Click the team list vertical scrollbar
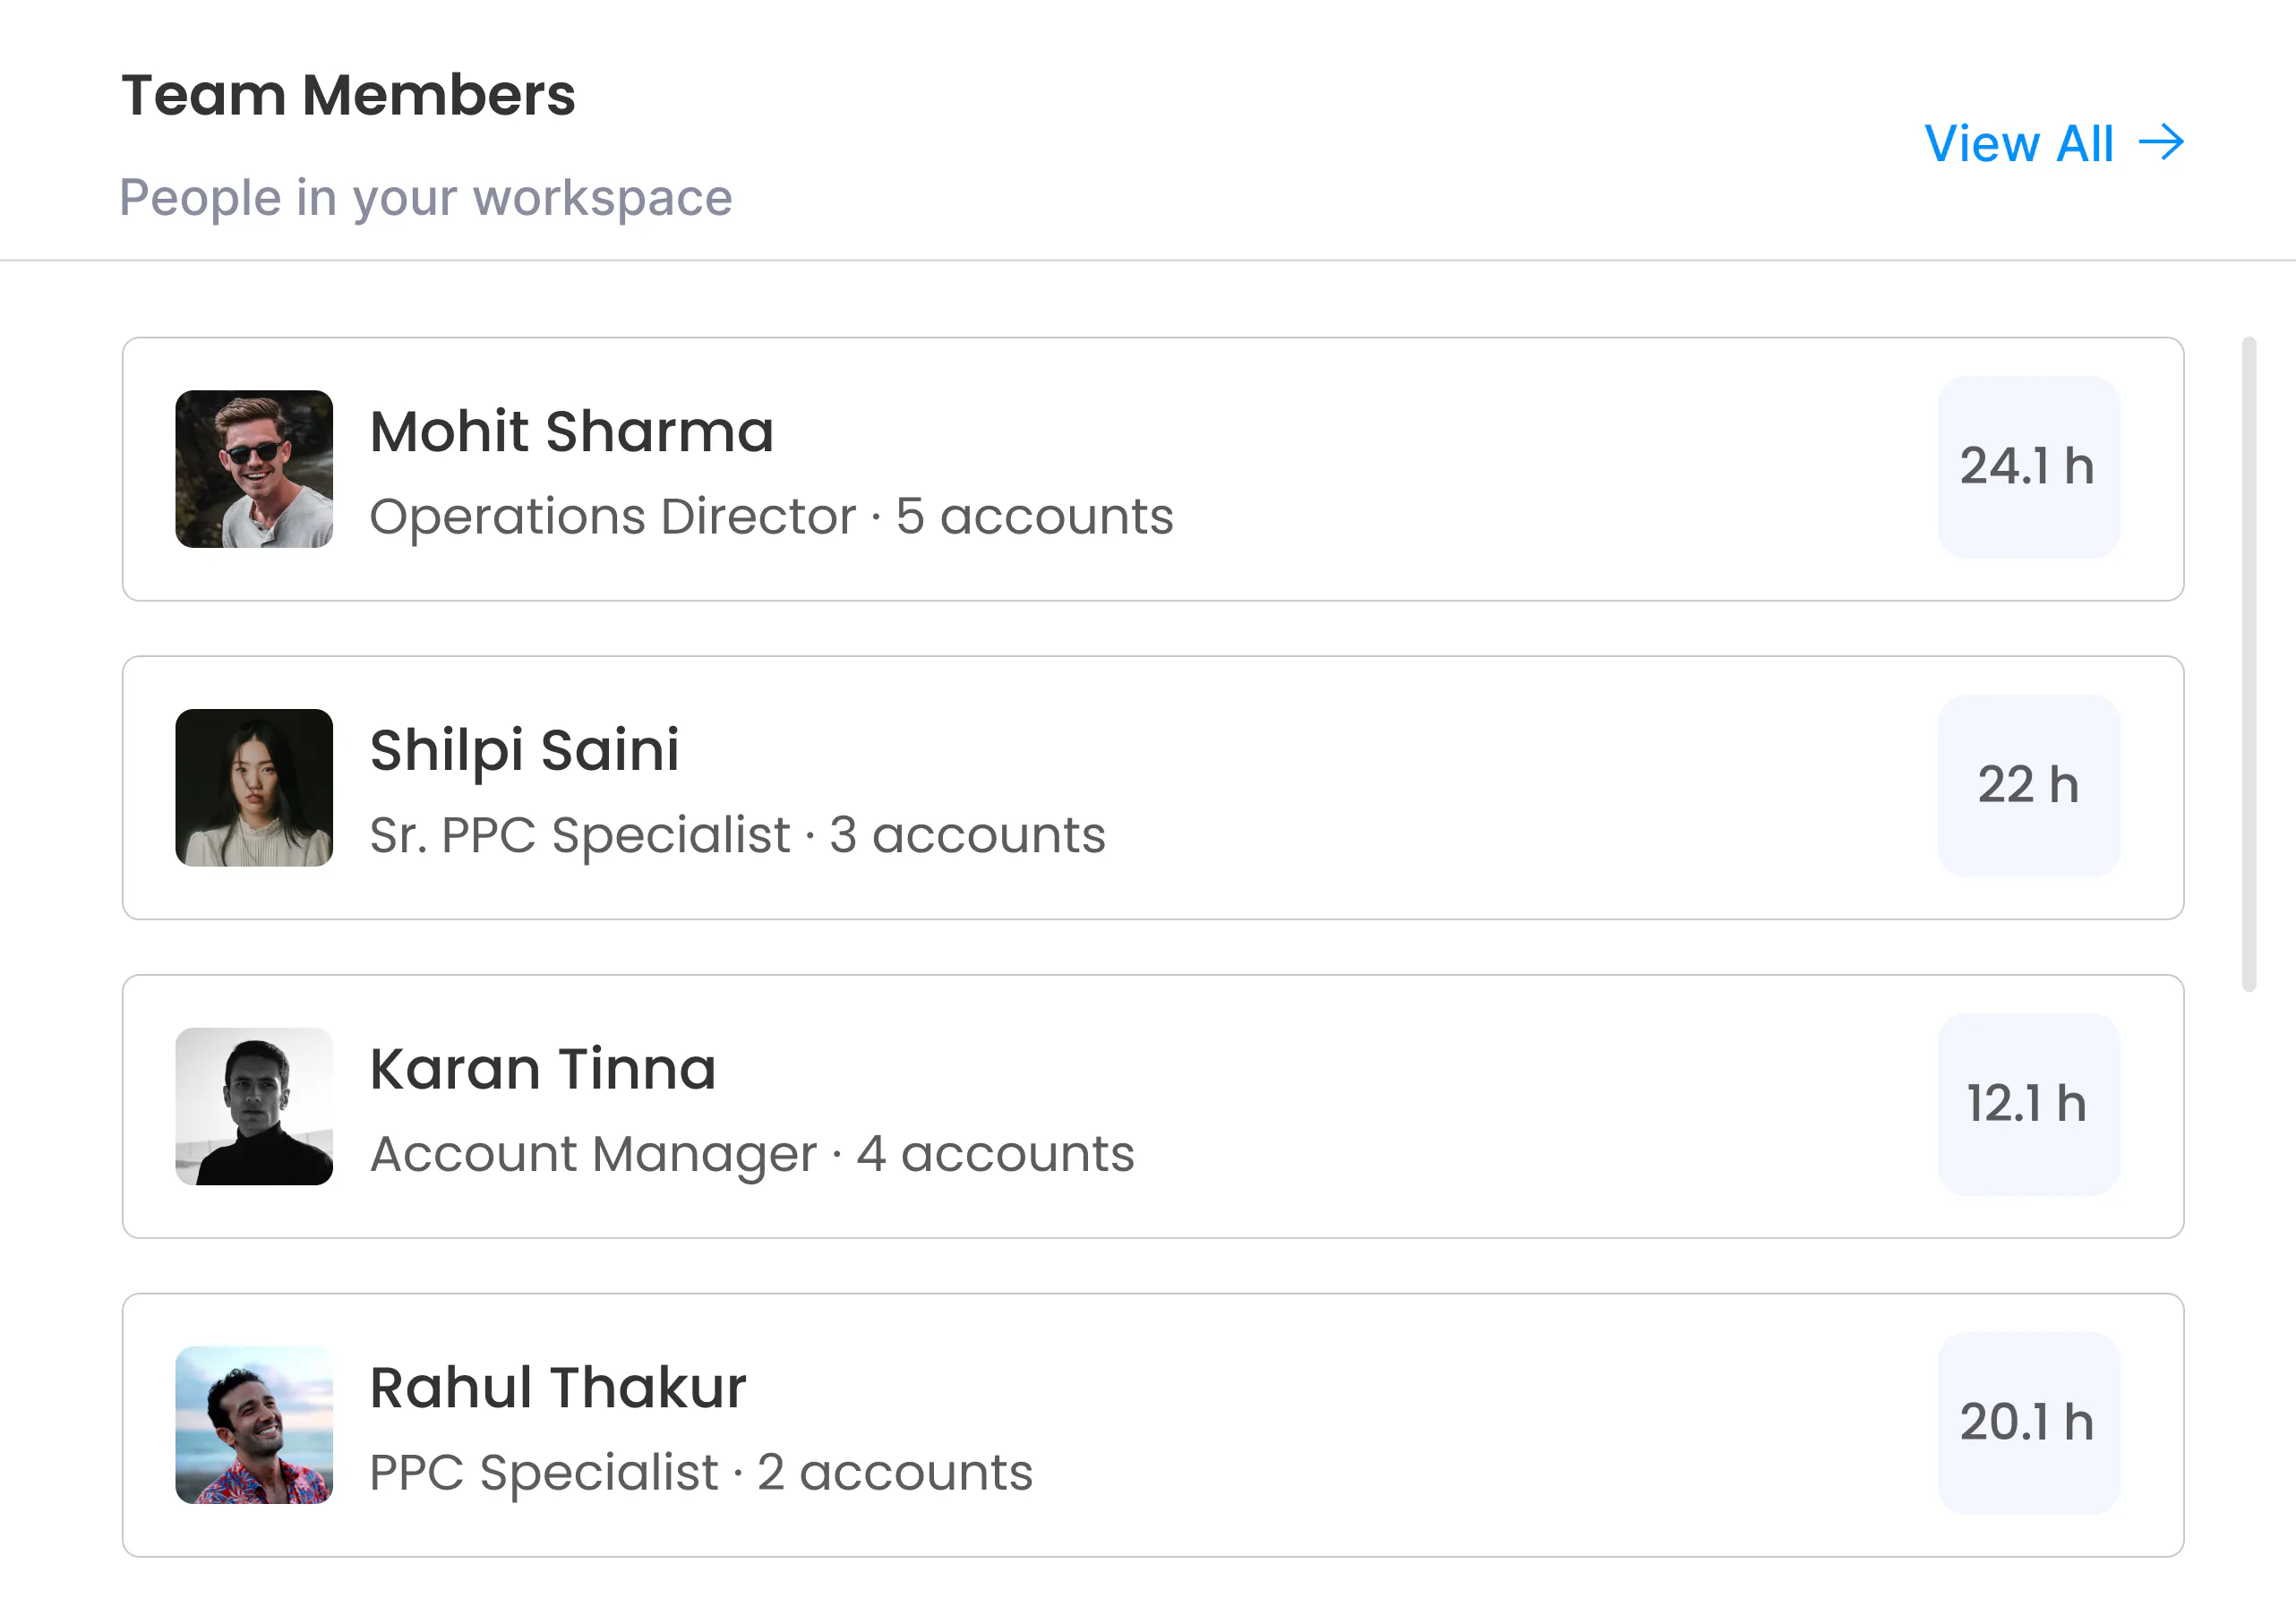Image resolution: width=2296 pixels, height=1615 pixels. pyautogui.click(x=2249, y=664)
